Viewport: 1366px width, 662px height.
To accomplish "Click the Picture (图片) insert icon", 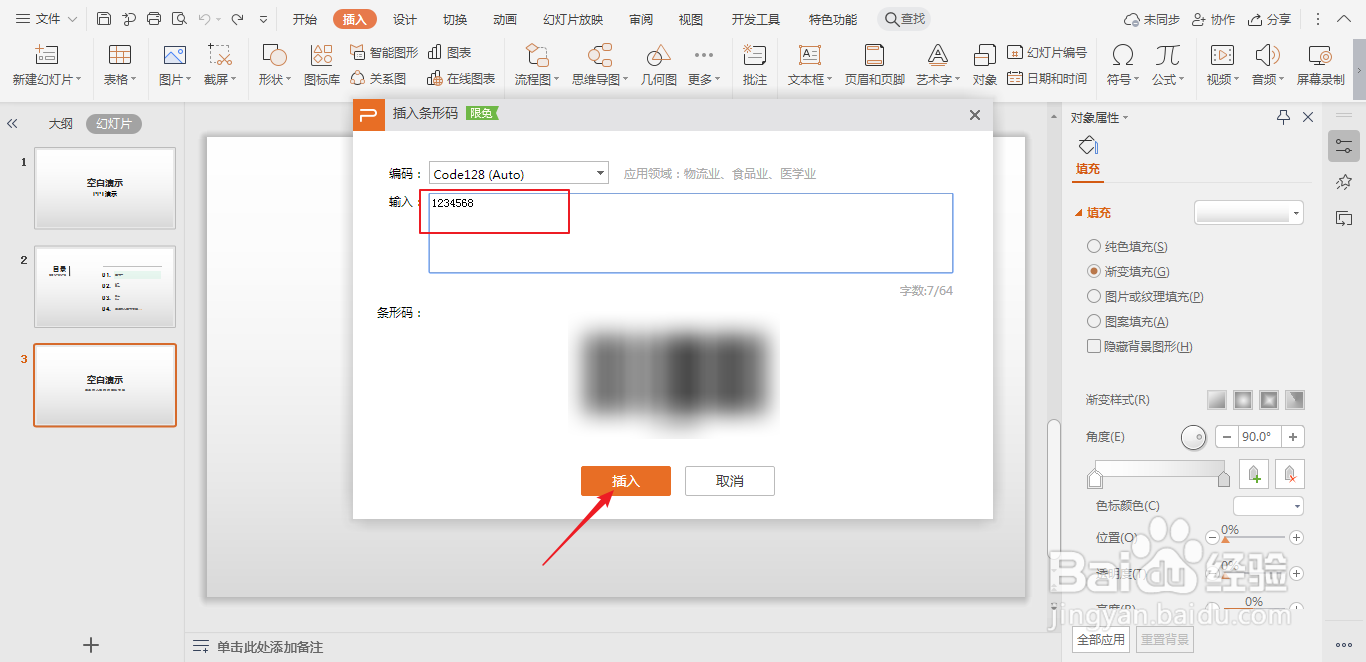I will [x=174, y=56].
